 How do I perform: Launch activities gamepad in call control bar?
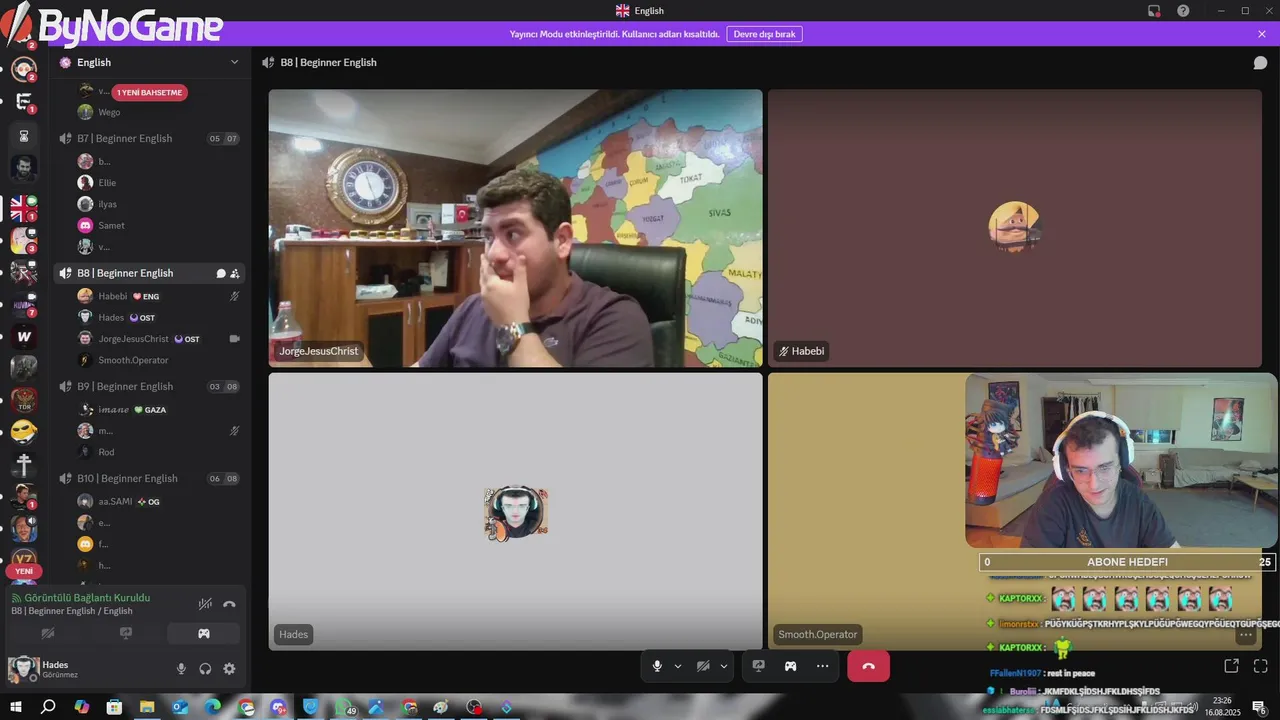tap(790, 666)
